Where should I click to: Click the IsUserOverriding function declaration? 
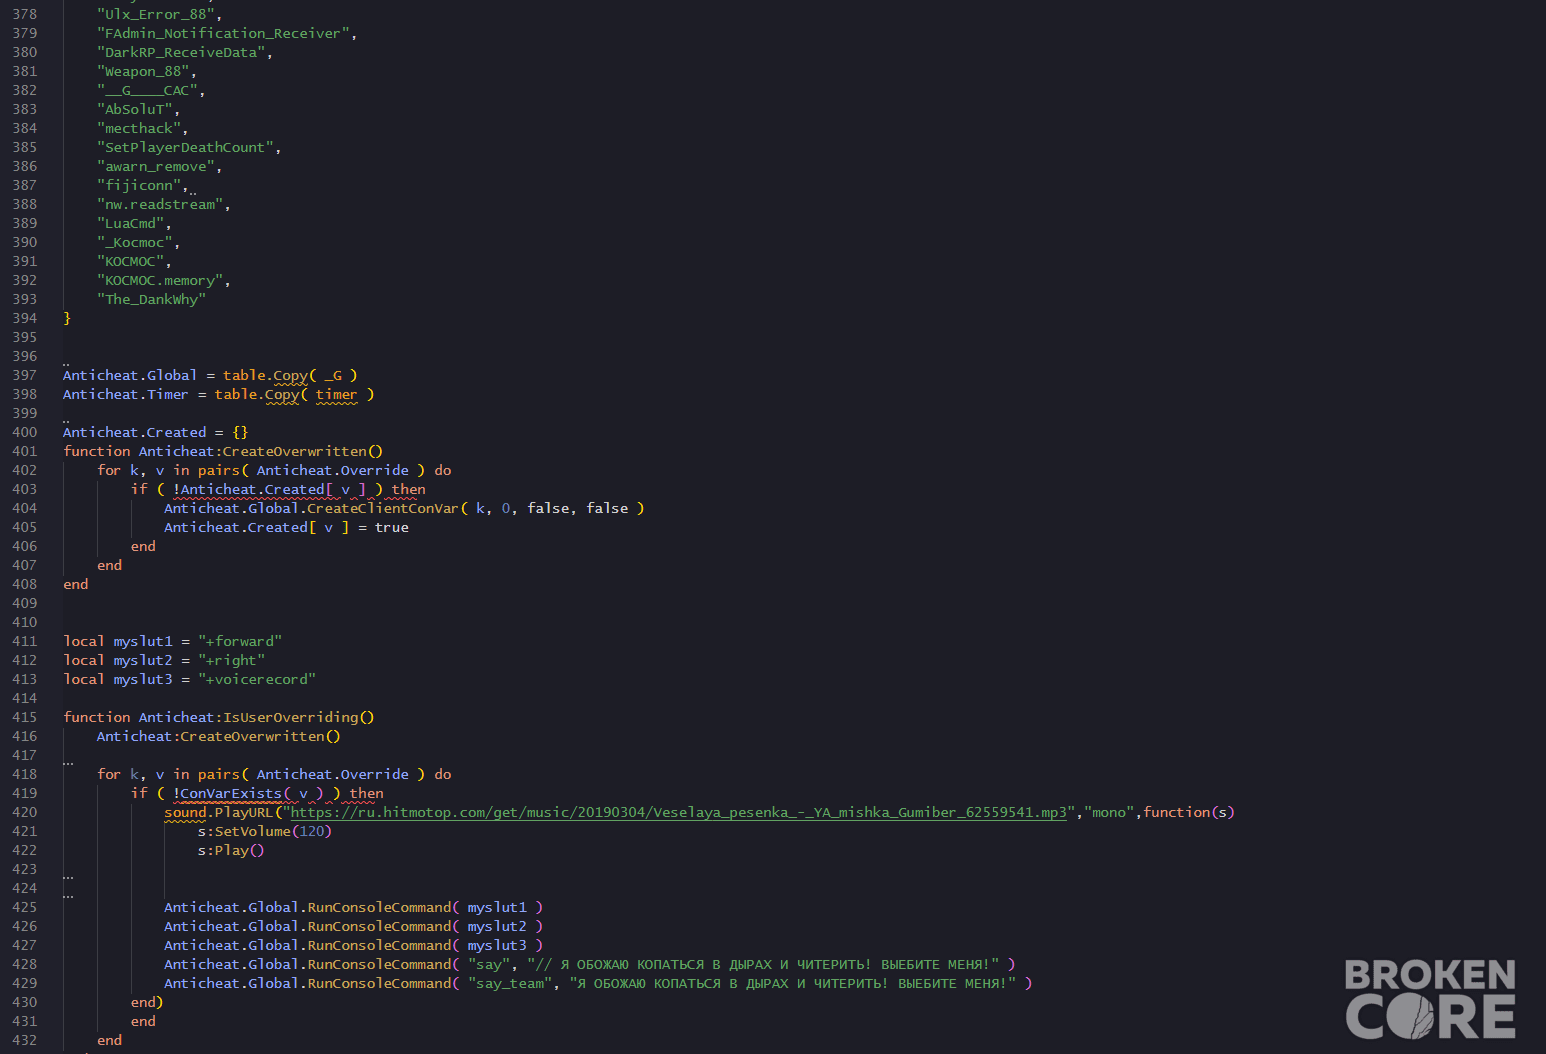pos(219,717)
